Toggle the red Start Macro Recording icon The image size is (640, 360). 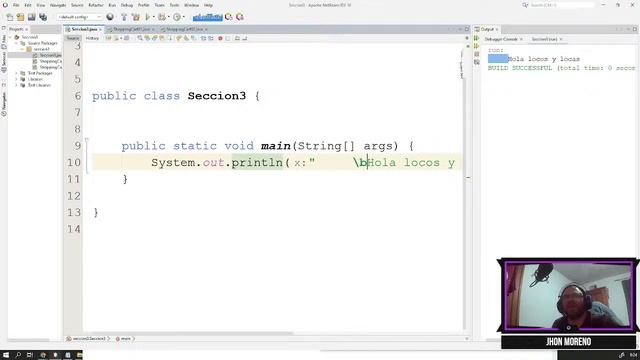(x=220, y=38)
